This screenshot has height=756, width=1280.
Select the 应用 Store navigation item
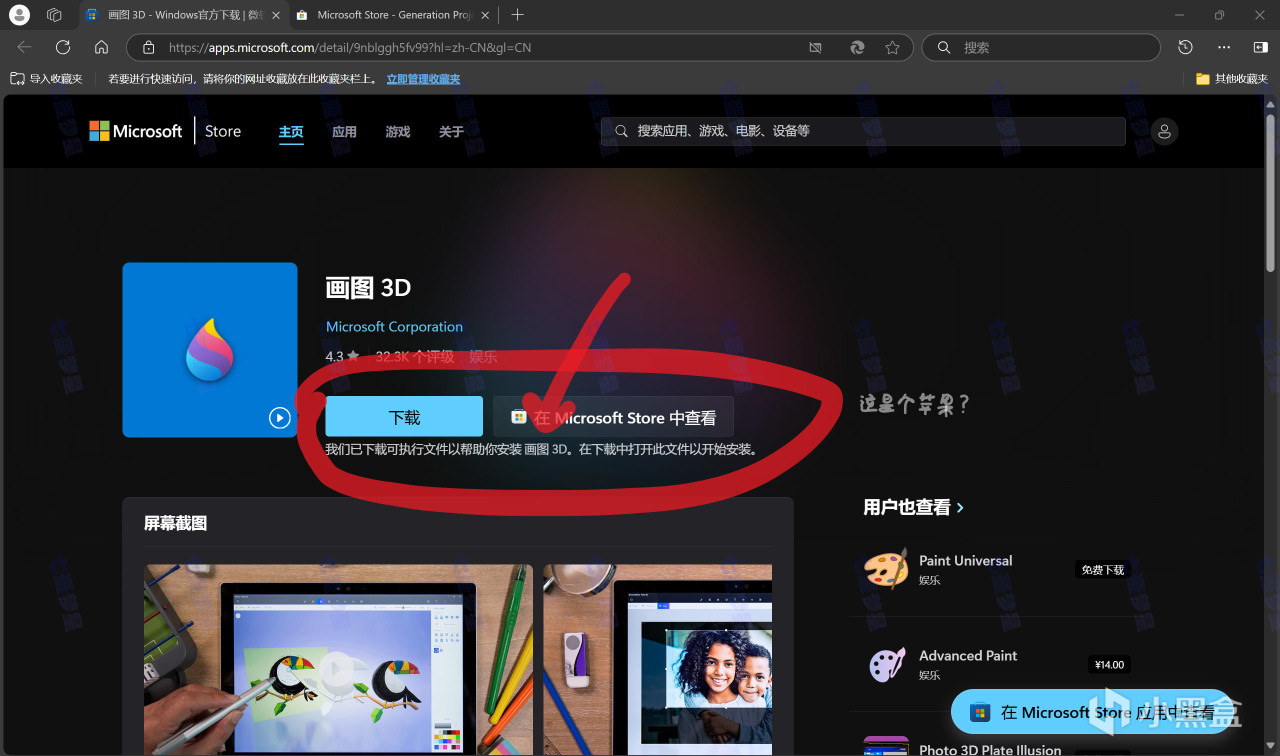[x=344, y=131]
